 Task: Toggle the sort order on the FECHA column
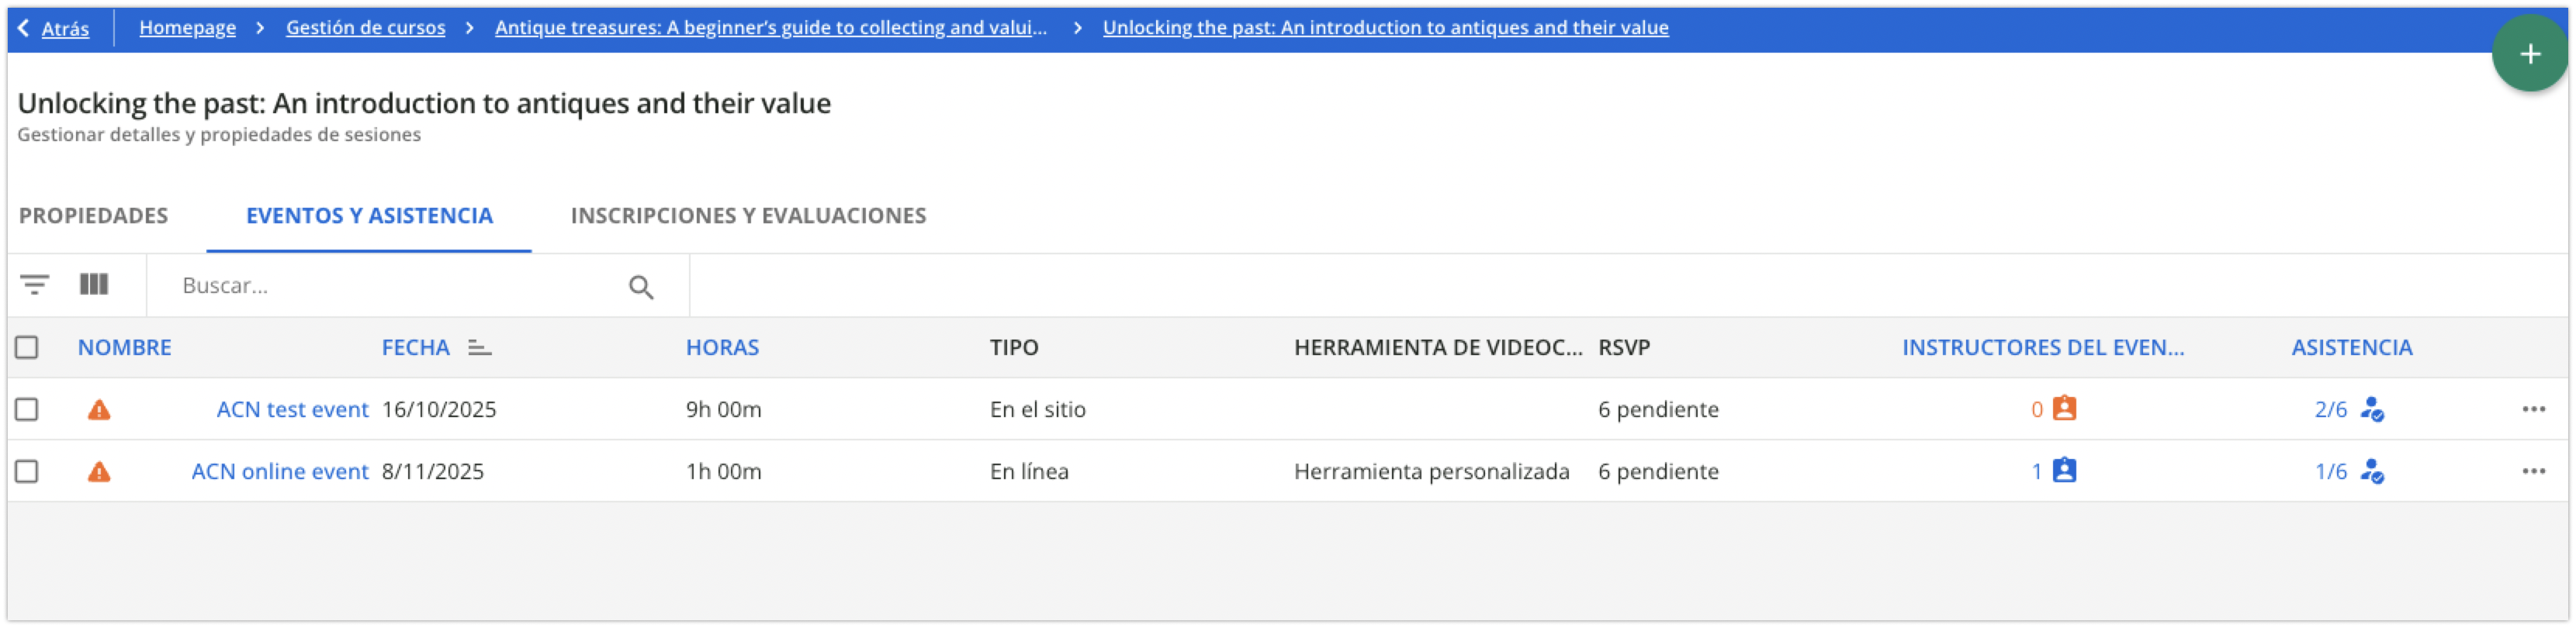478,348
